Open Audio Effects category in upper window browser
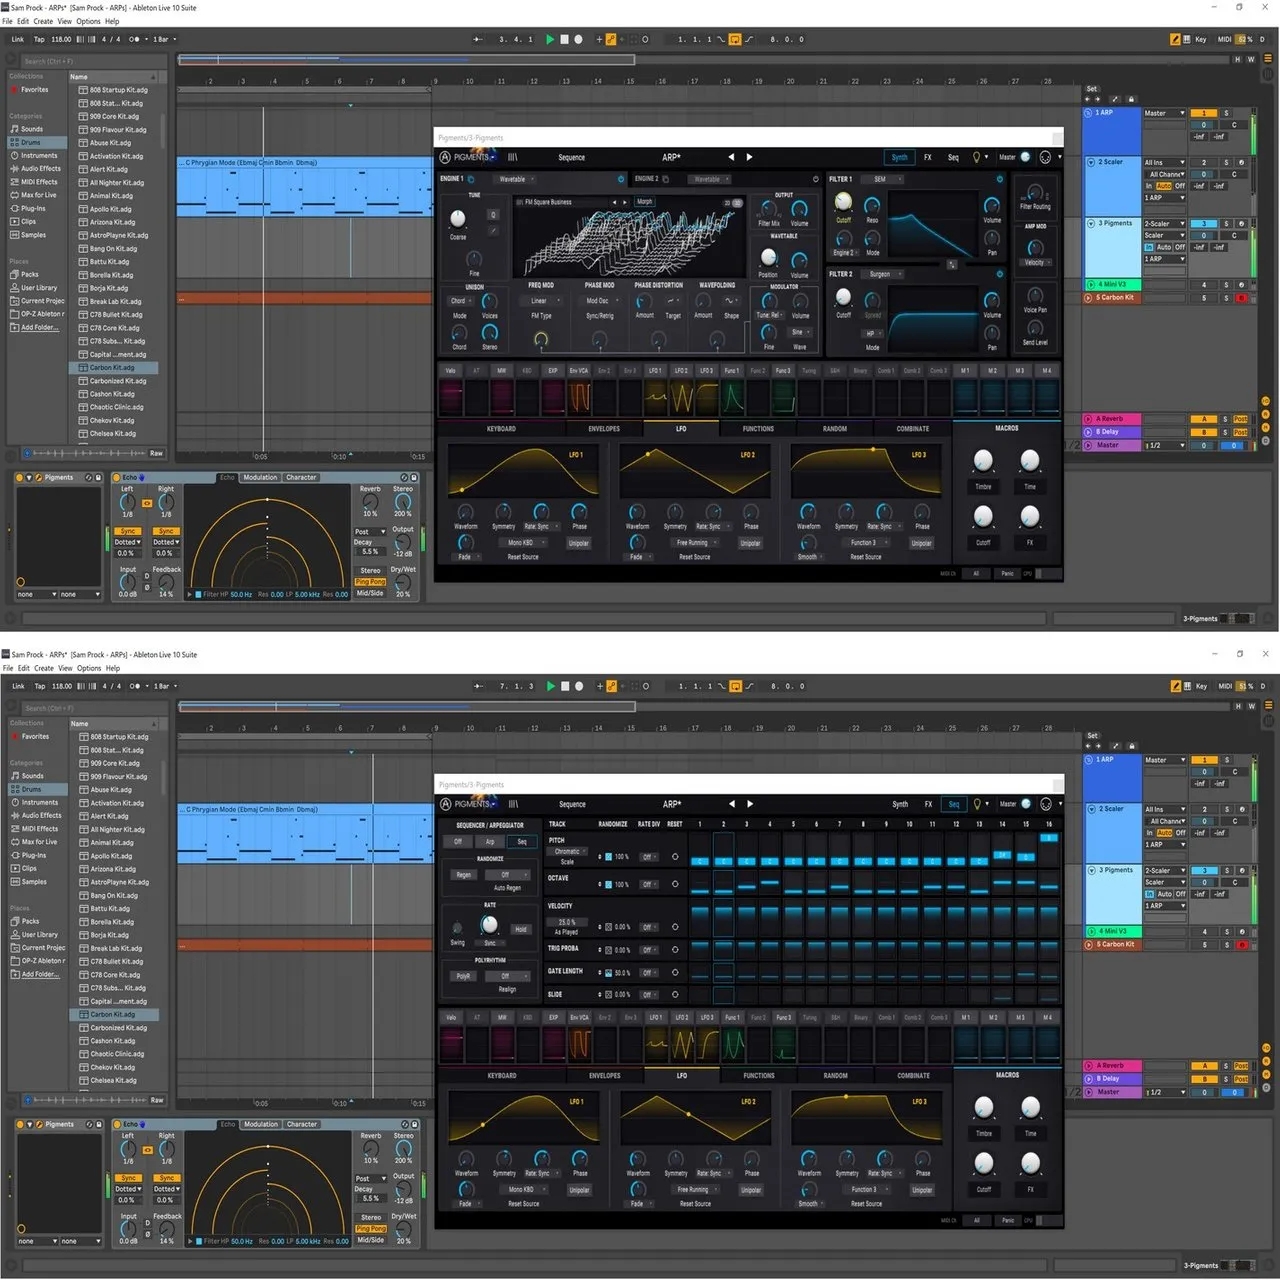The image size is (1280, 1280). (x=40, y=168)
